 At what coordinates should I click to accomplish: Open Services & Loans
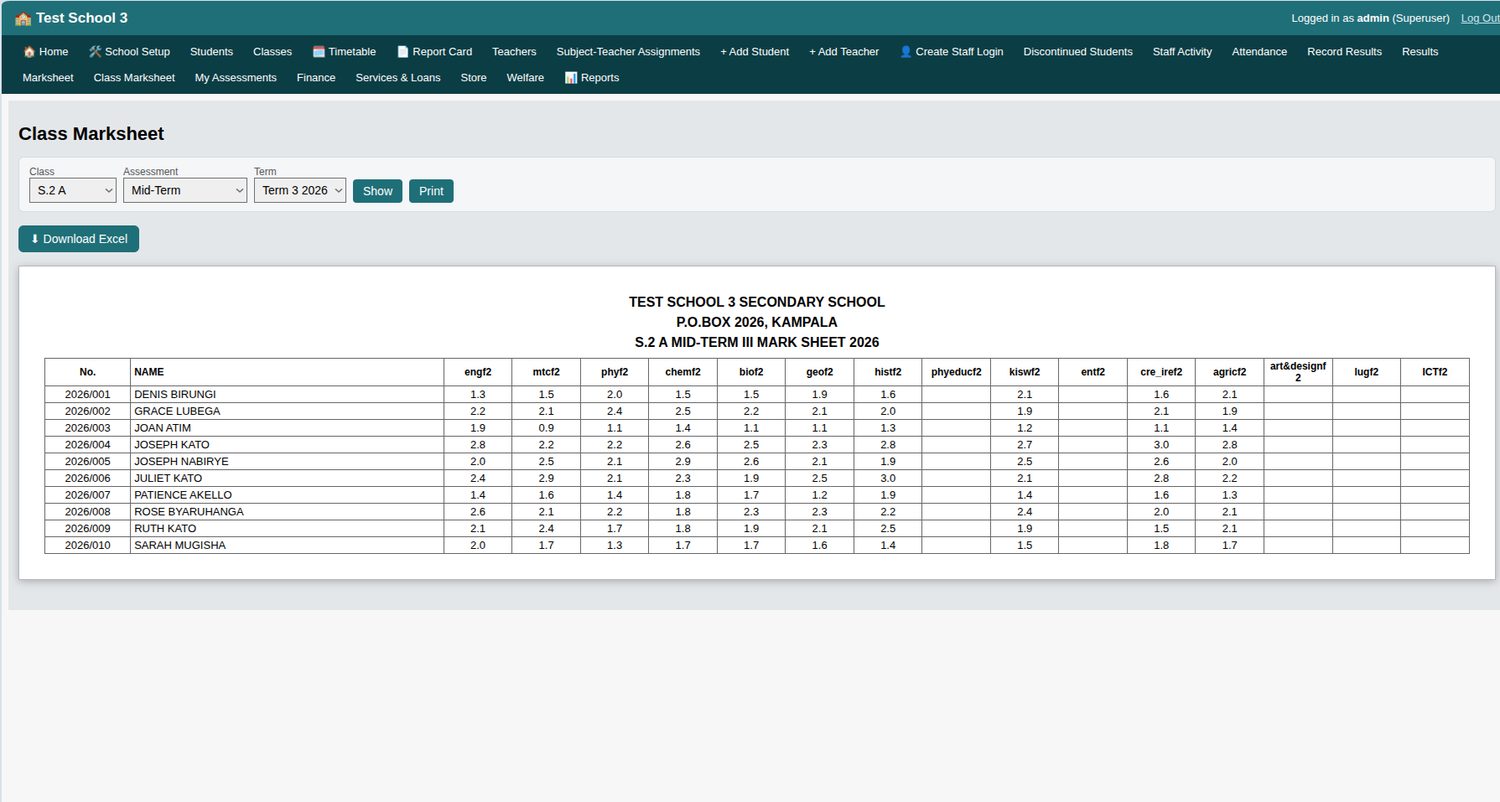point(398,77)
